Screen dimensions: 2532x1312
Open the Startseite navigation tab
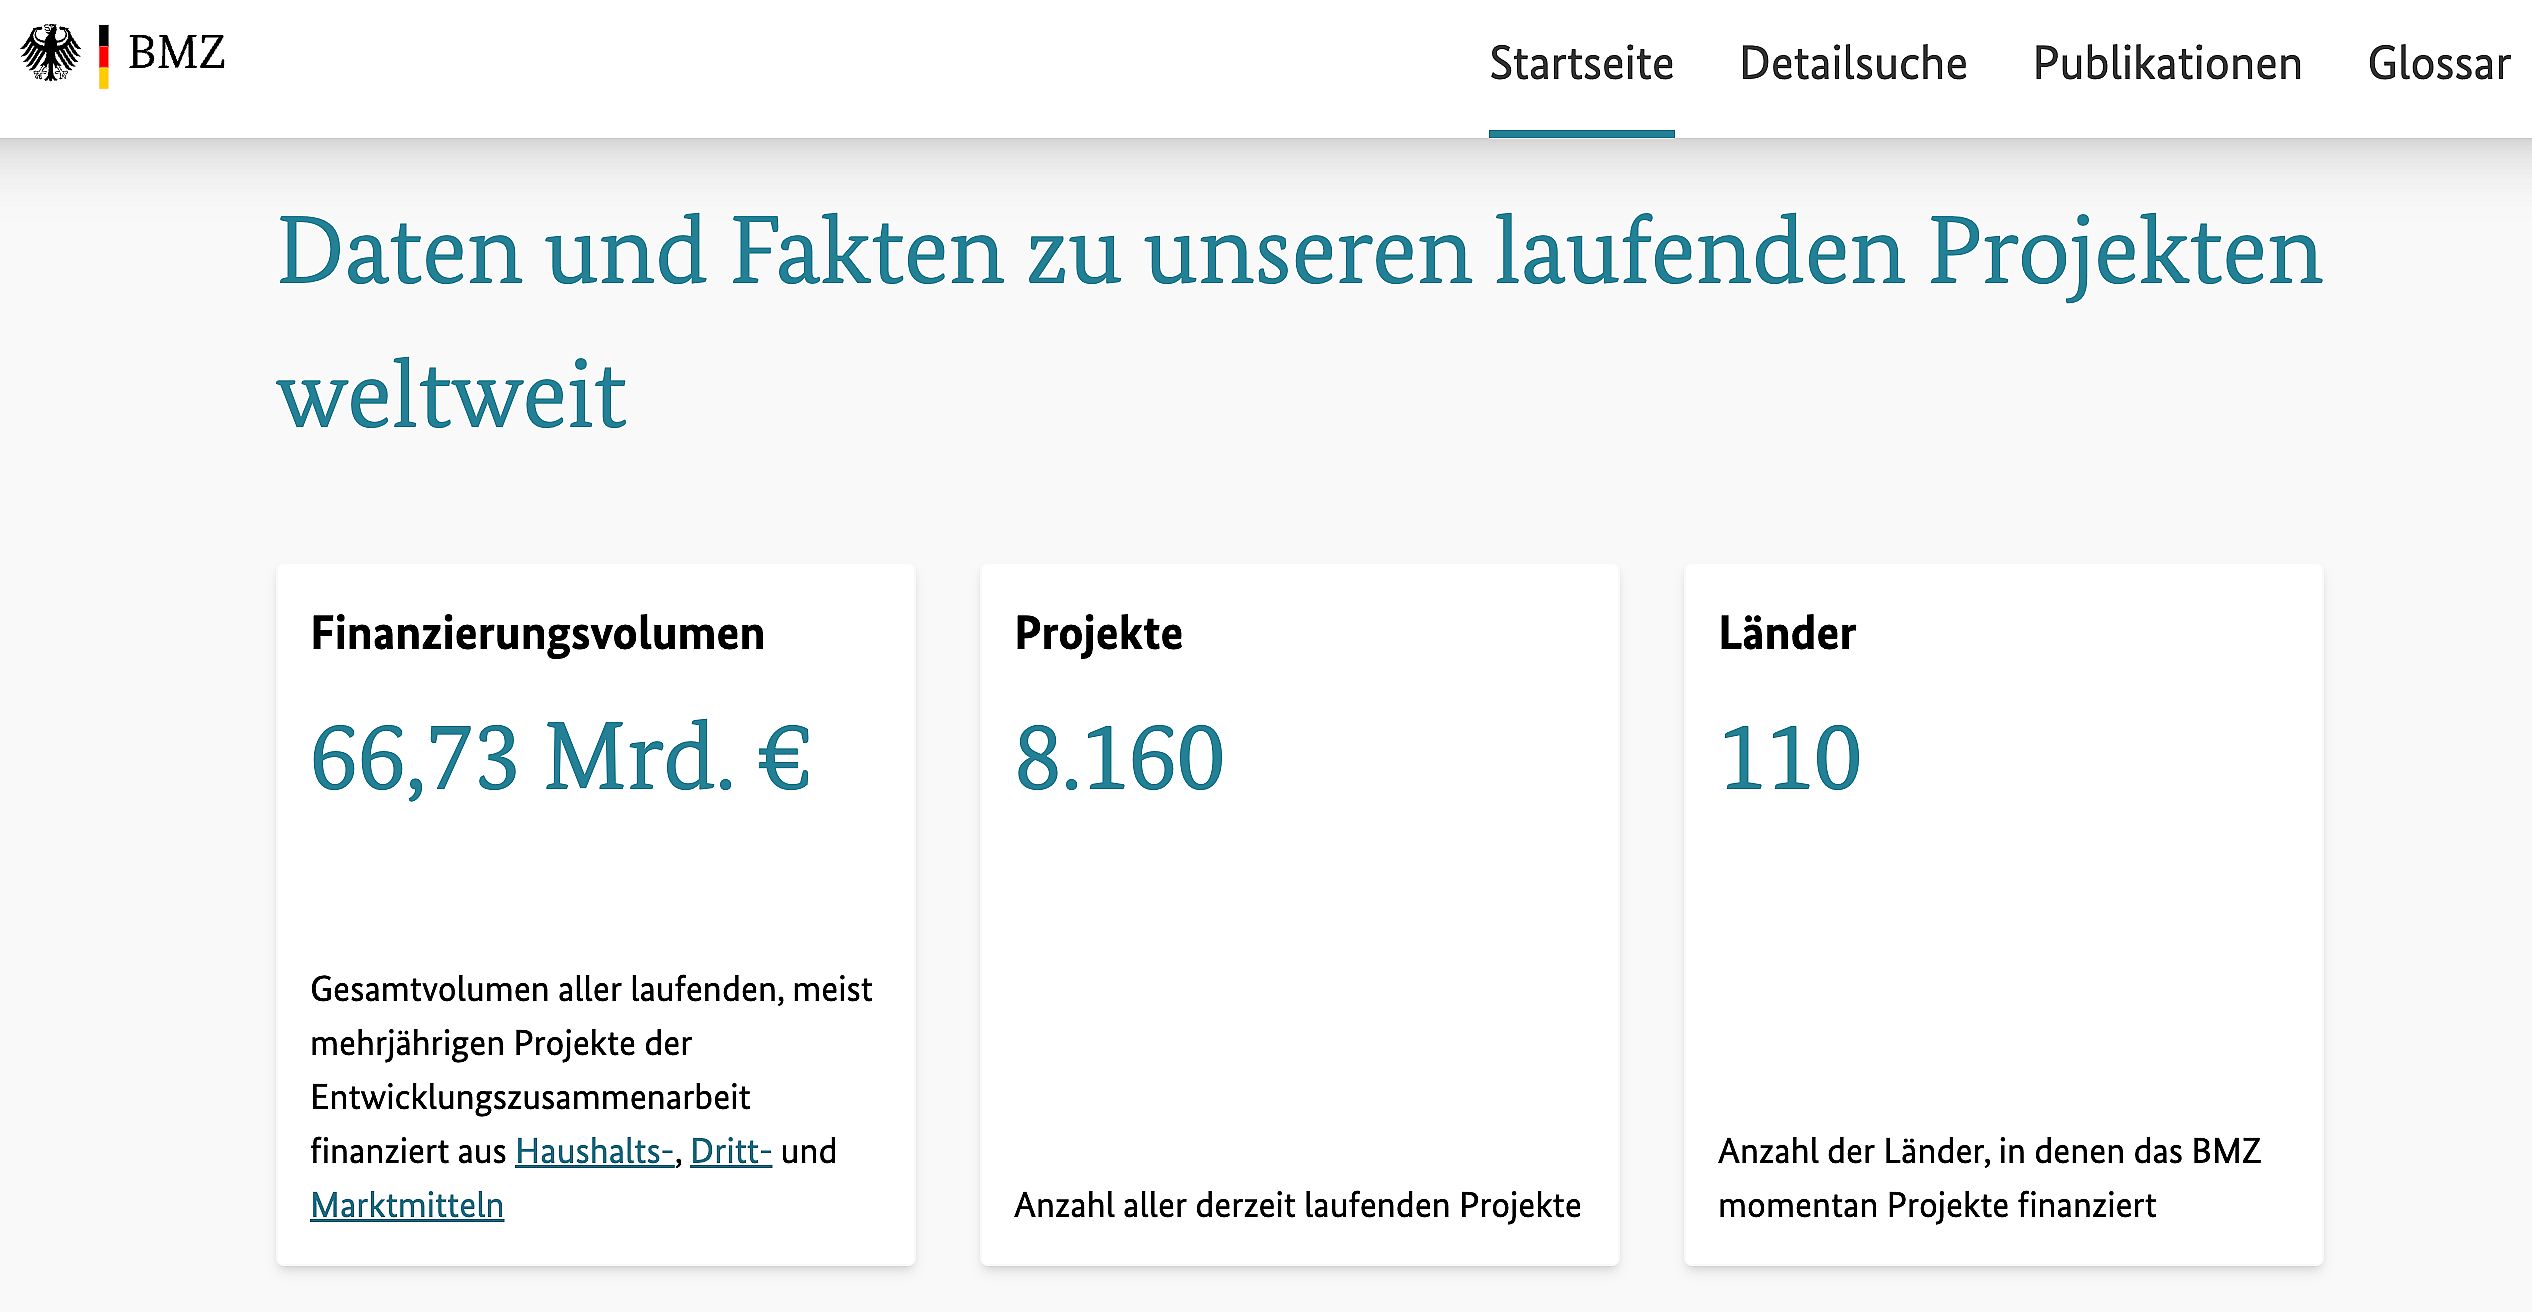coord(1581,63)
